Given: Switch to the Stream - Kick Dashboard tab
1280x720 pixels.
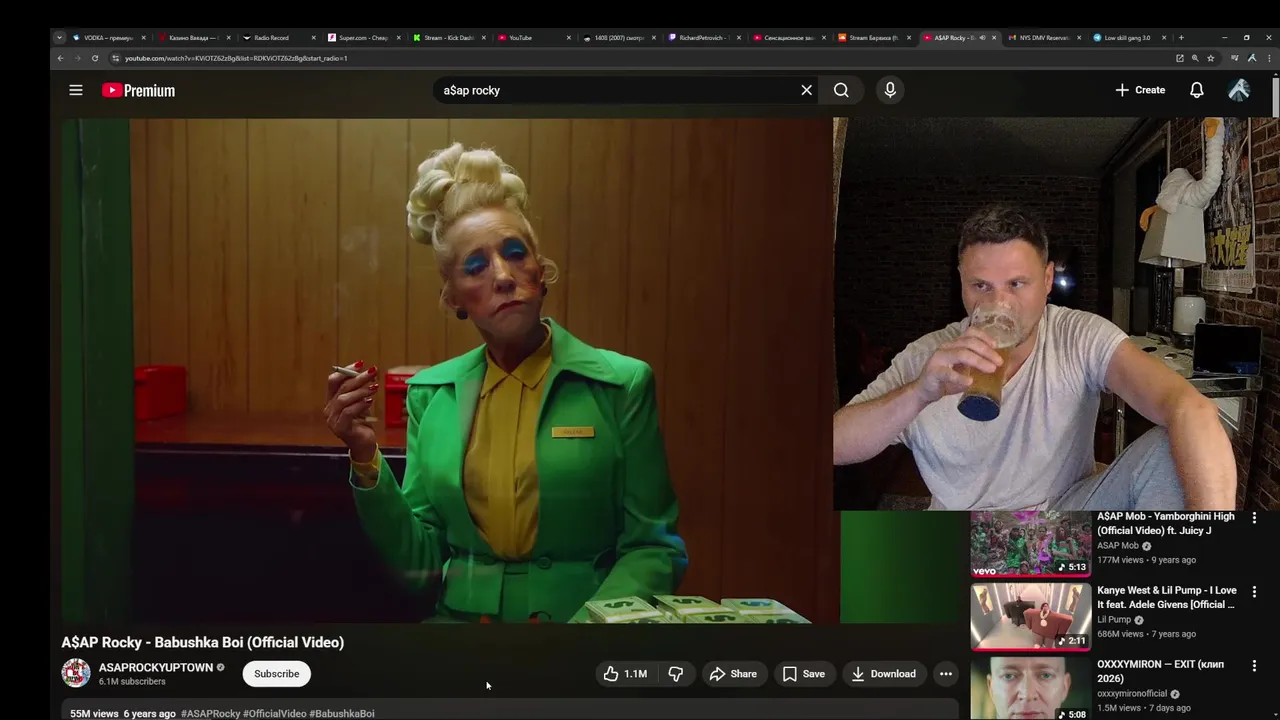Looking at the screenshot, I should pos(448,38).
